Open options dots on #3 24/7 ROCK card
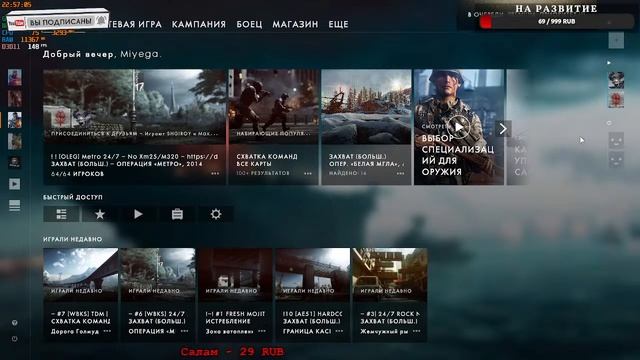Screen dimensions: 640x360 tap(416, 331)
